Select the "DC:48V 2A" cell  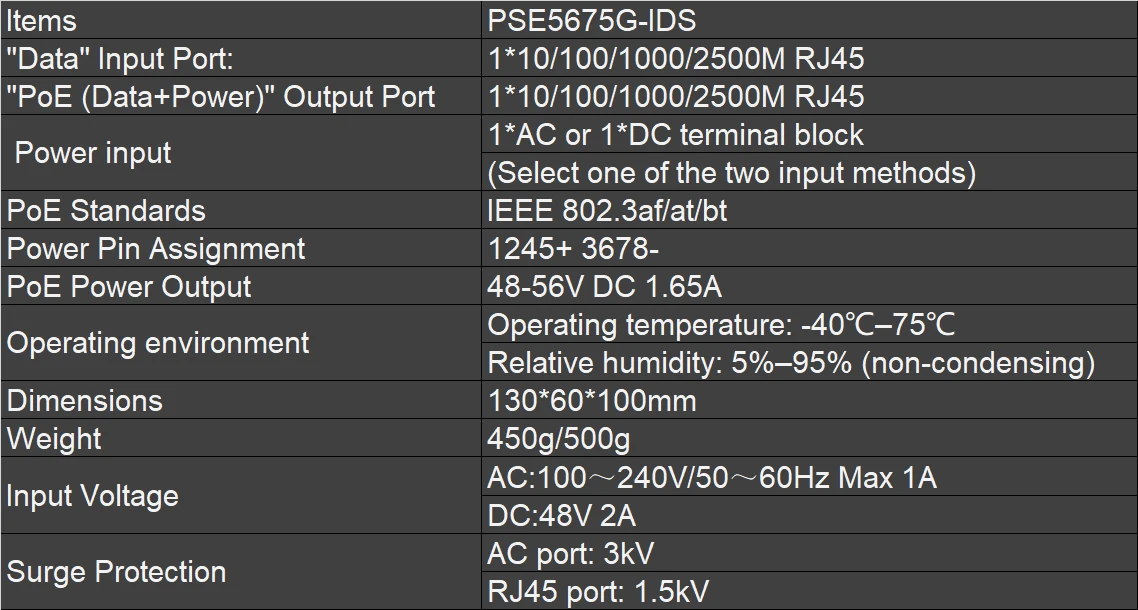(561, 515)
